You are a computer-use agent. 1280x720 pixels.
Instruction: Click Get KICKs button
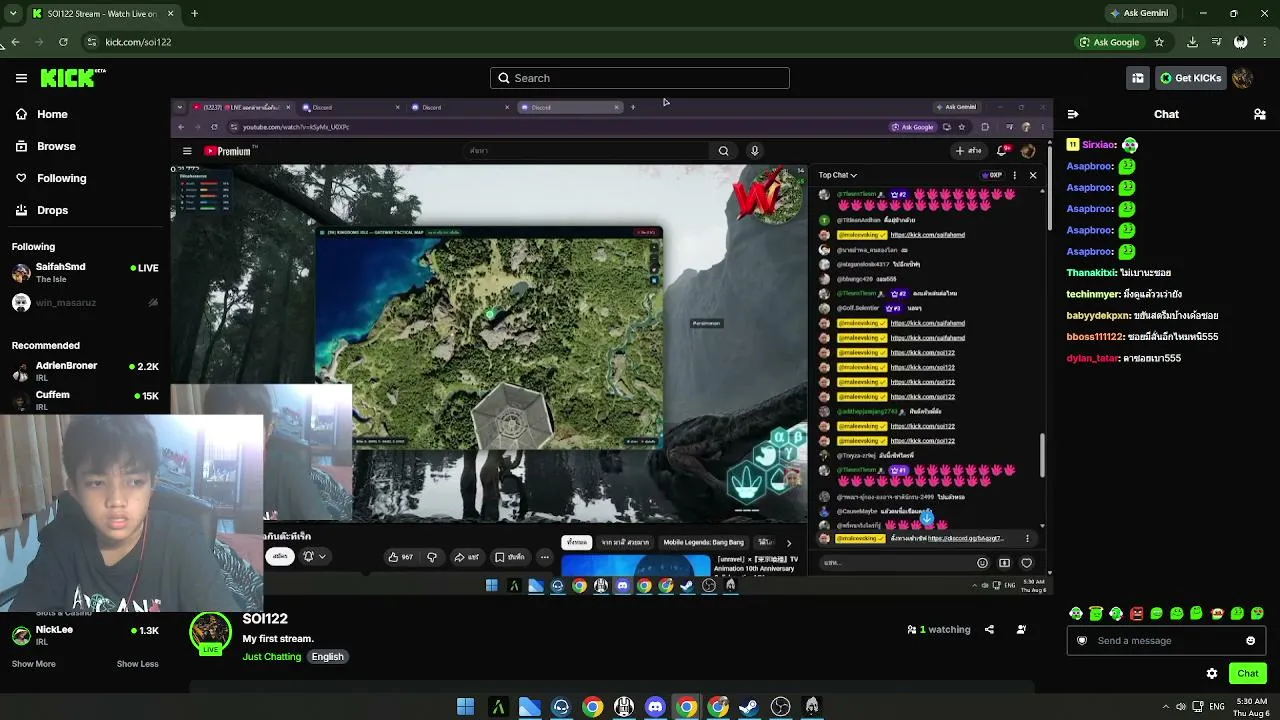pos(1190,78)
